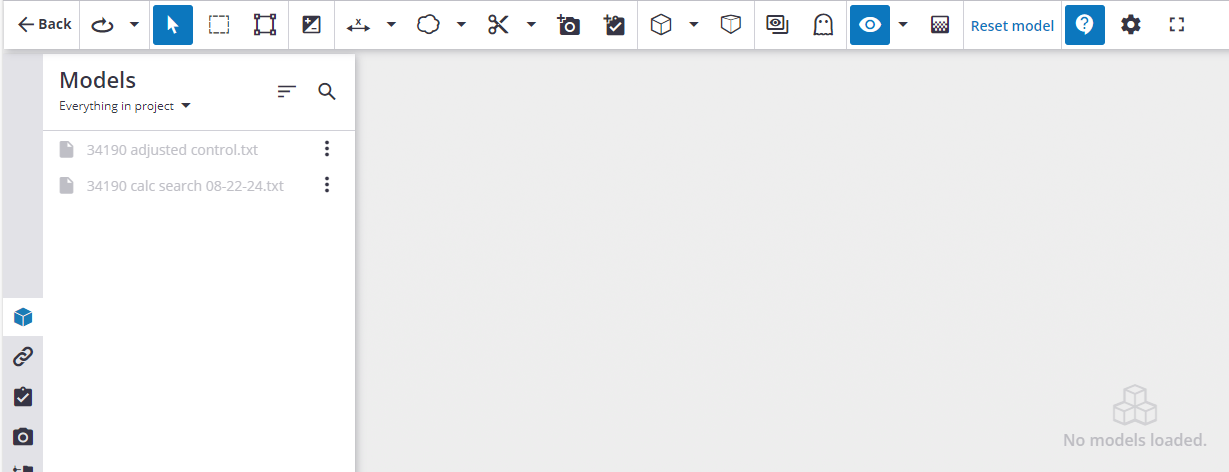Select the scissors Clip plane tool
The image size is (1229, 472).
(x=498, y=25)
